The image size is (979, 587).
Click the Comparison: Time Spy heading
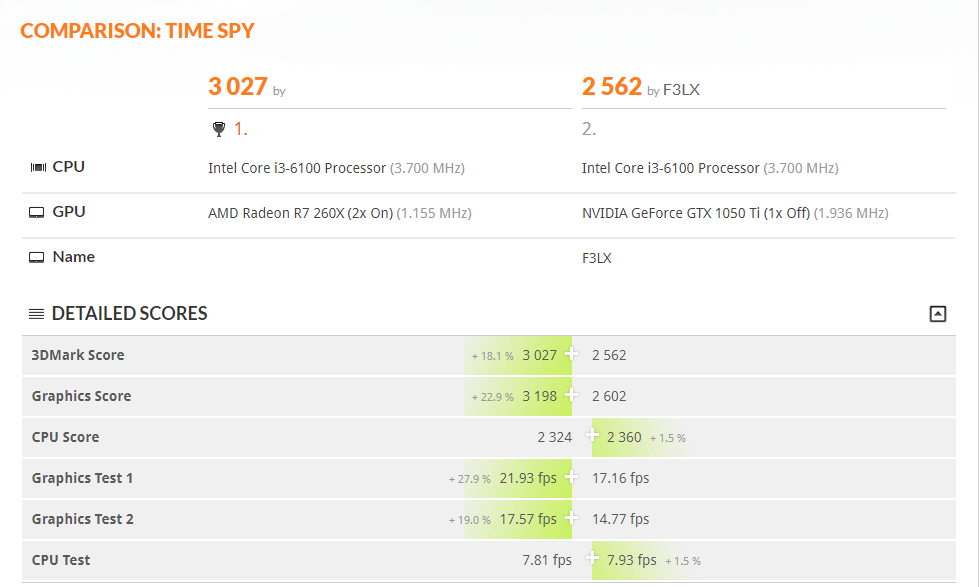click(137, 31)
